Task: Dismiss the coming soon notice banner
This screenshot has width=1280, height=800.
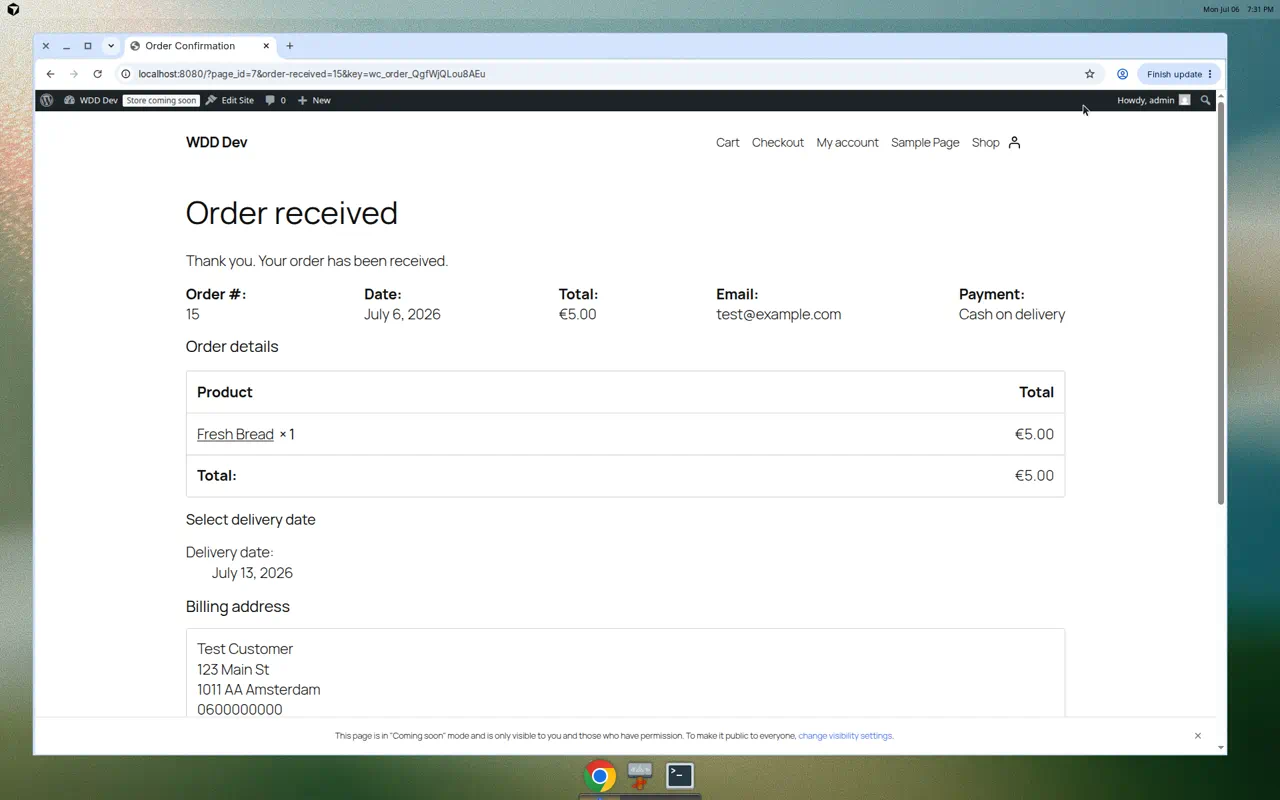Action: coord(1197,736)
